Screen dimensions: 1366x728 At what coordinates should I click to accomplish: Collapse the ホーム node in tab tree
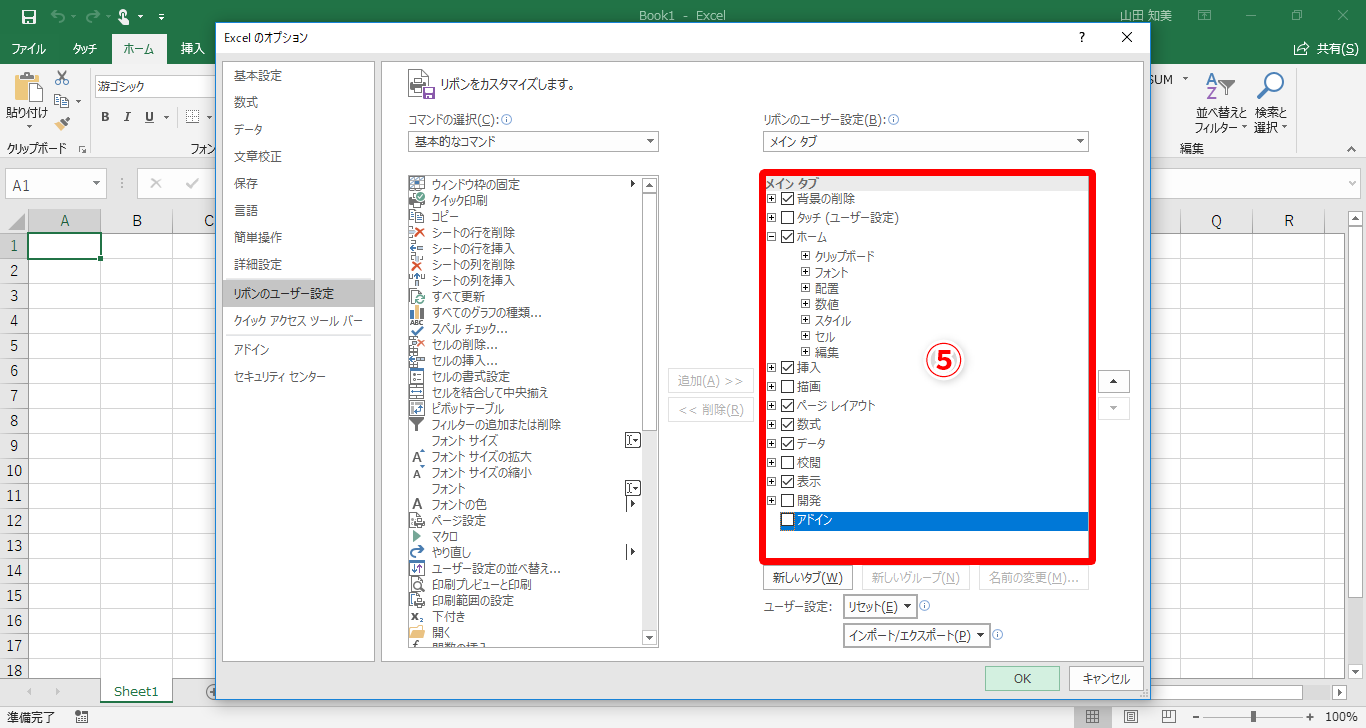[771, 237]
